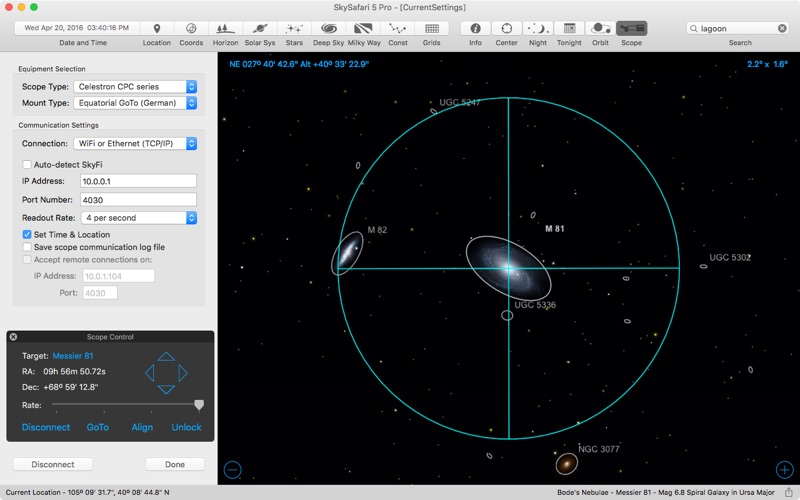This screenshot has height=500, width=800.
Task: Toggle the Scope toolbar icon
Action: pyautogui.click(x=632, y=29)
